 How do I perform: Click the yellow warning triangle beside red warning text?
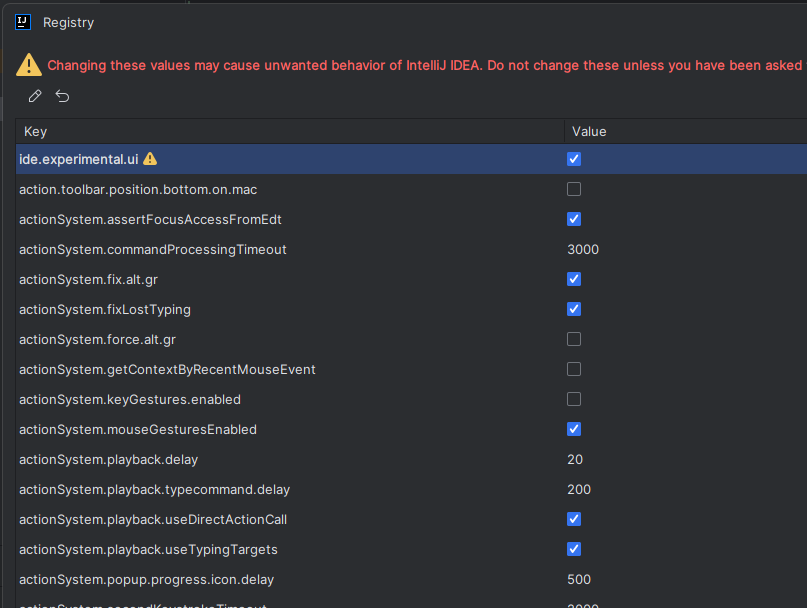[29, 65]
